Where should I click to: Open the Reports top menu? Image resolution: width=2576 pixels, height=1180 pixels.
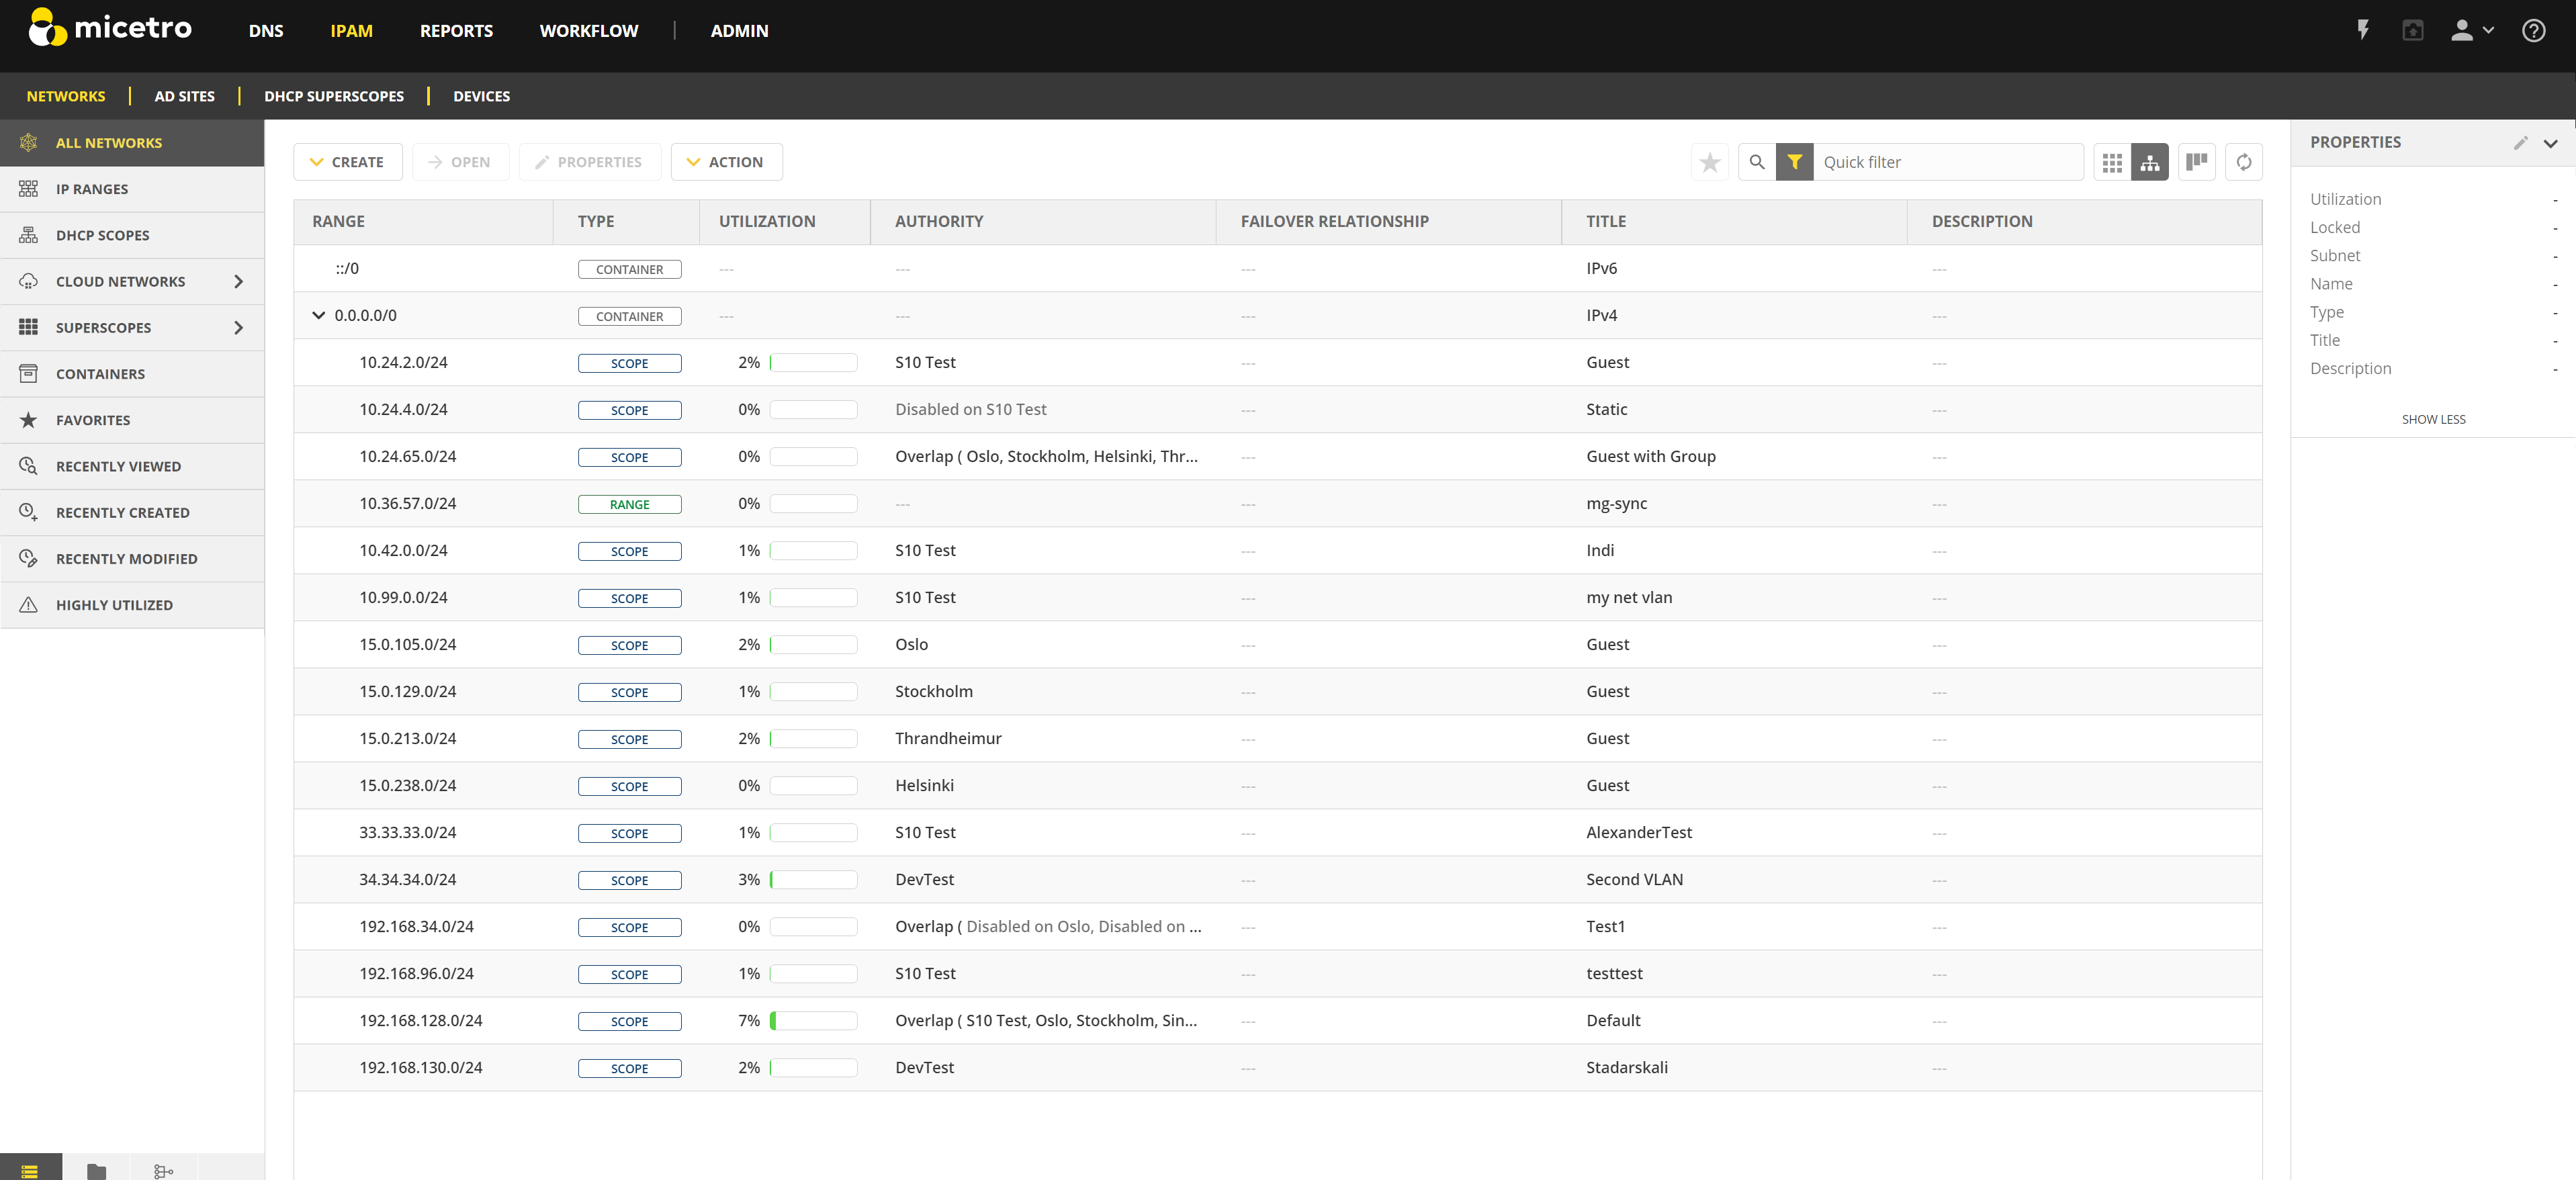[456, 31]
